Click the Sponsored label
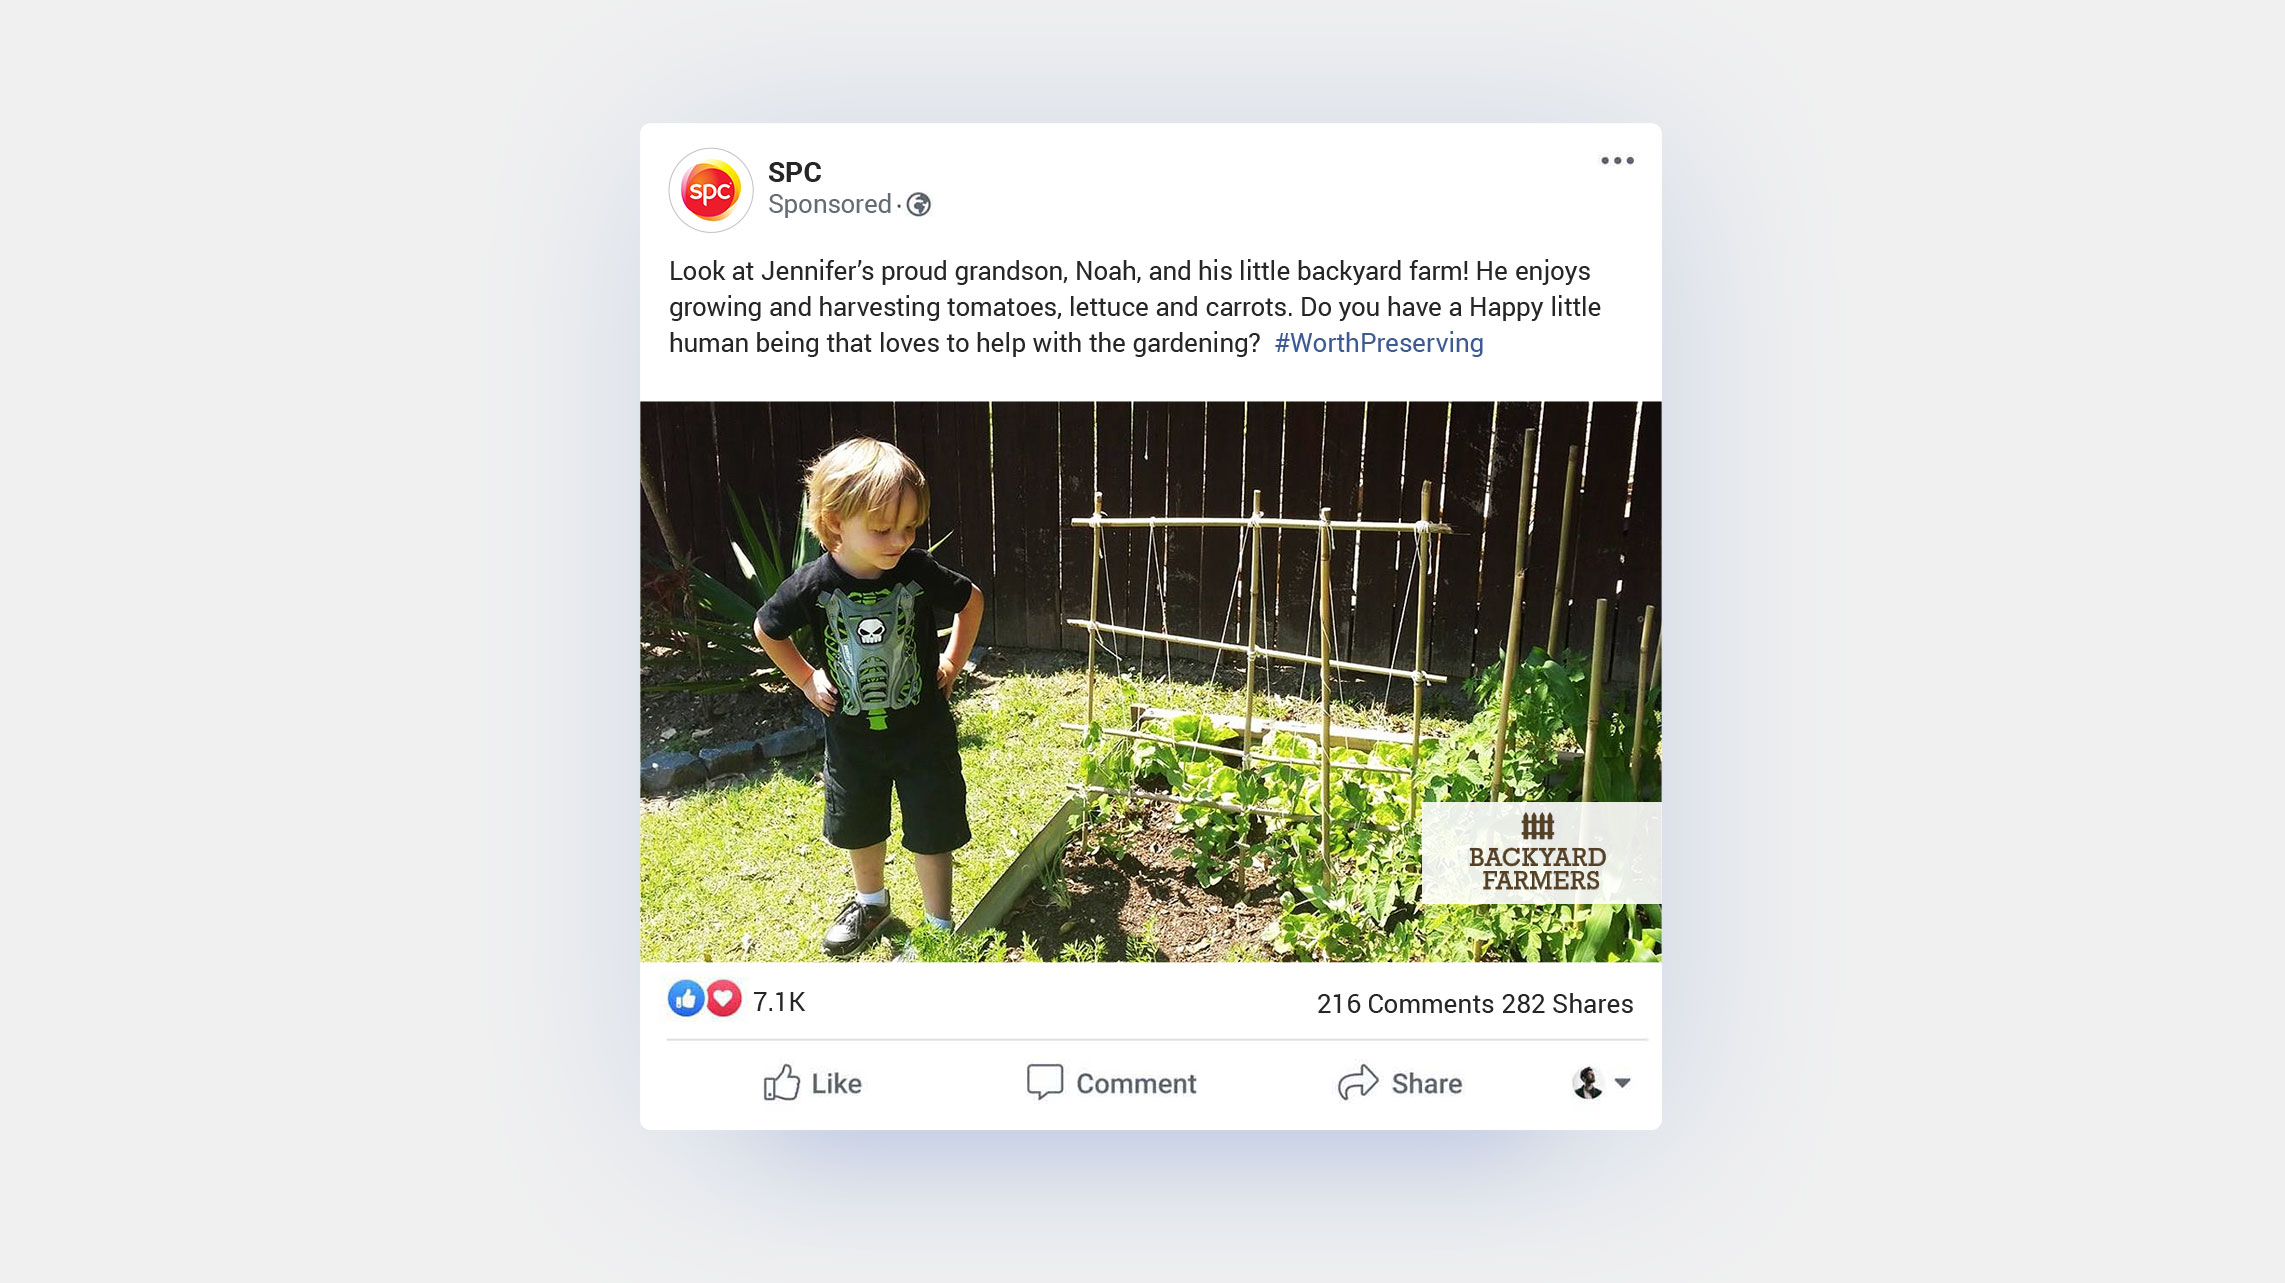 (x=830, y=205)
